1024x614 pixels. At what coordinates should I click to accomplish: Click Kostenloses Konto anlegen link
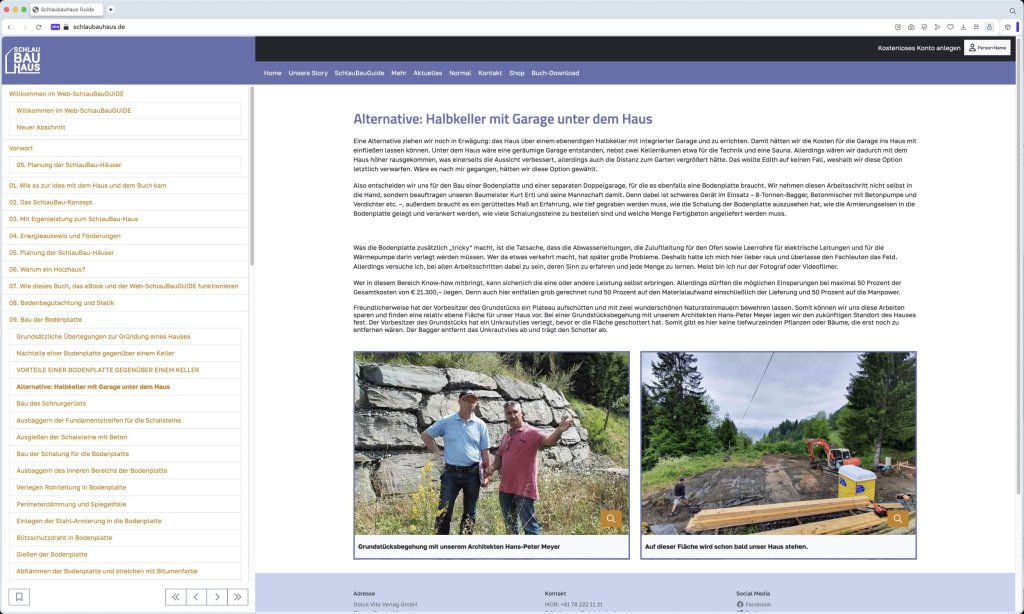pos(918,48)
